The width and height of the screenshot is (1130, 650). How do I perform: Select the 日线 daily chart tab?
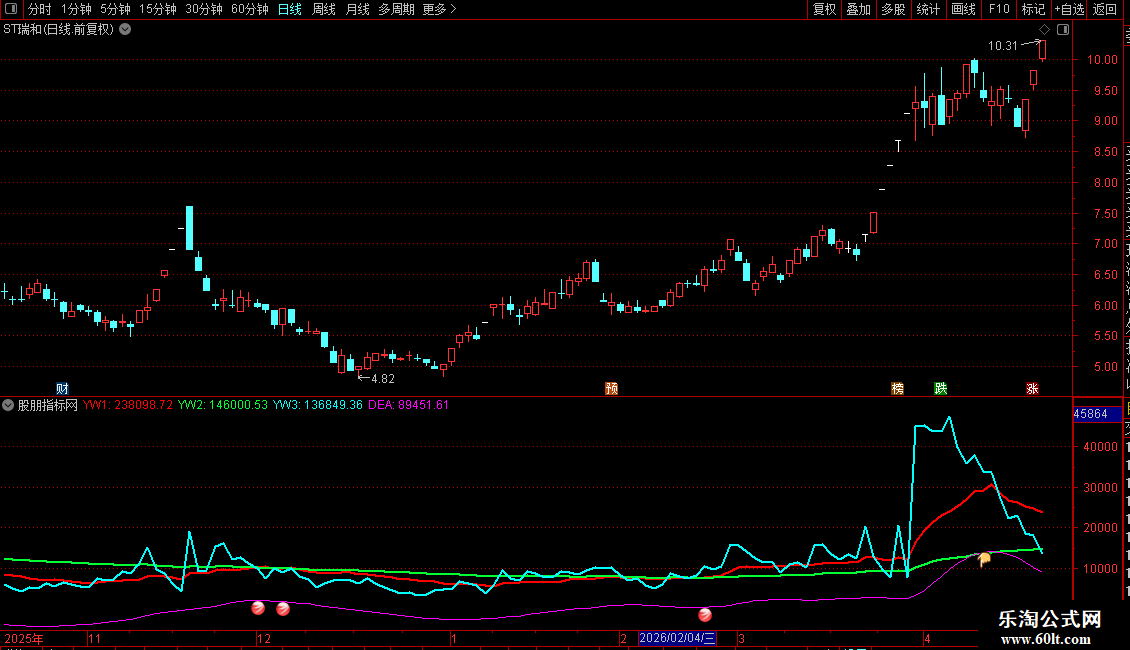[290, 9]
